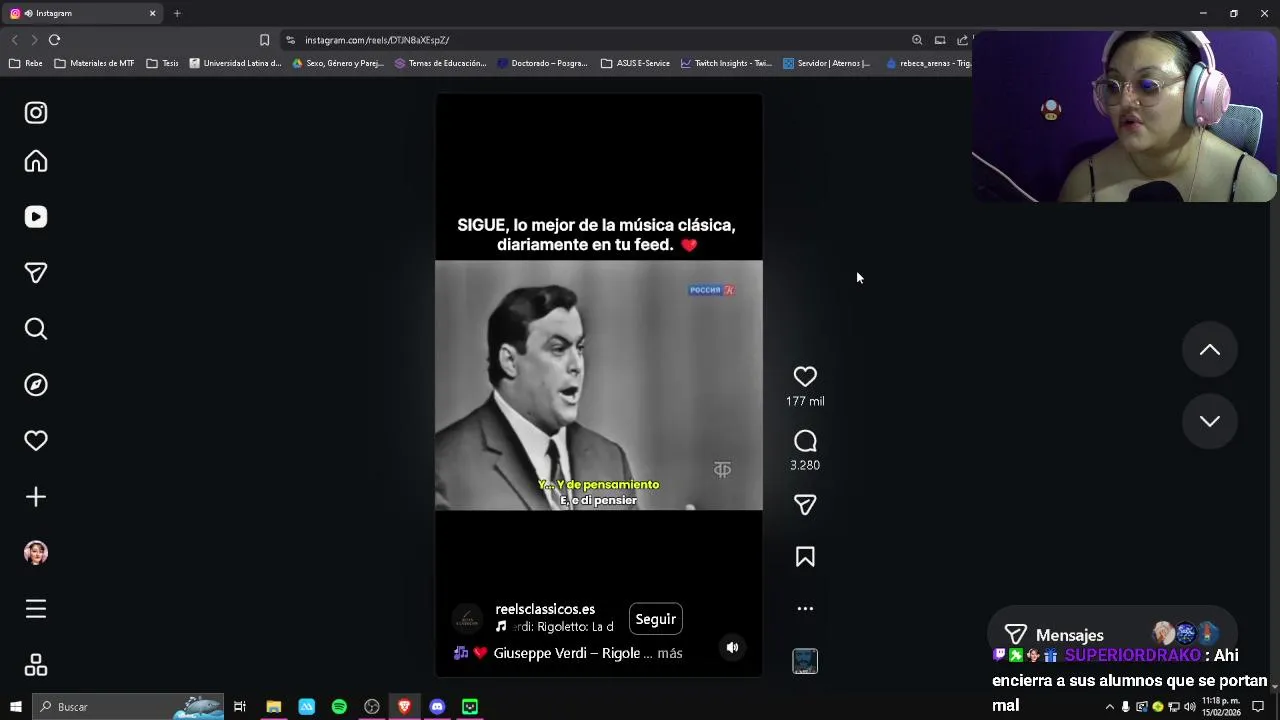Open Discord from the taskbar

coord(437,707)
